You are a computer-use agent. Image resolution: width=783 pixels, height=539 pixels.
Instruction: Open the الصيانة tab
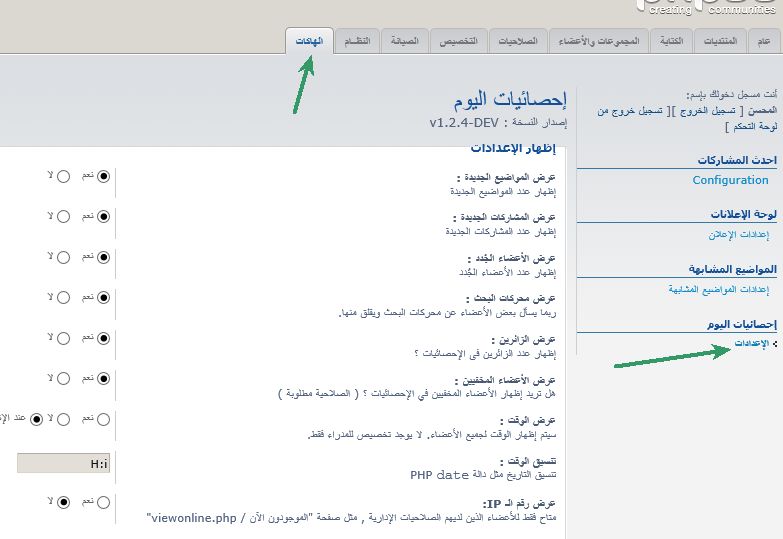(403, 42)
